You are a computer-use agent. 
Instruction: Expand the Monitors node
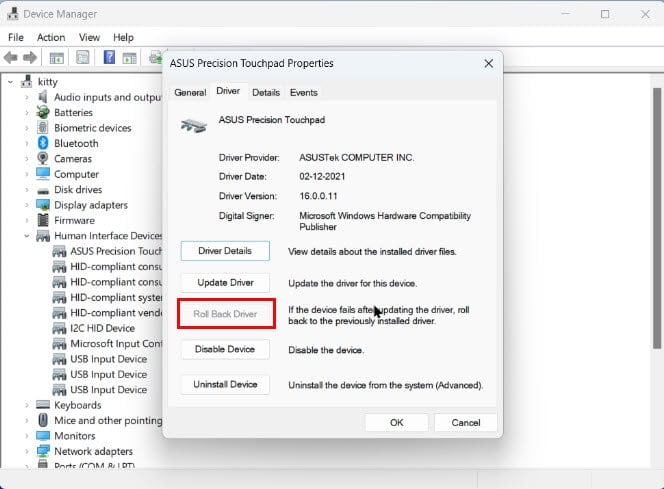point(27,436)
